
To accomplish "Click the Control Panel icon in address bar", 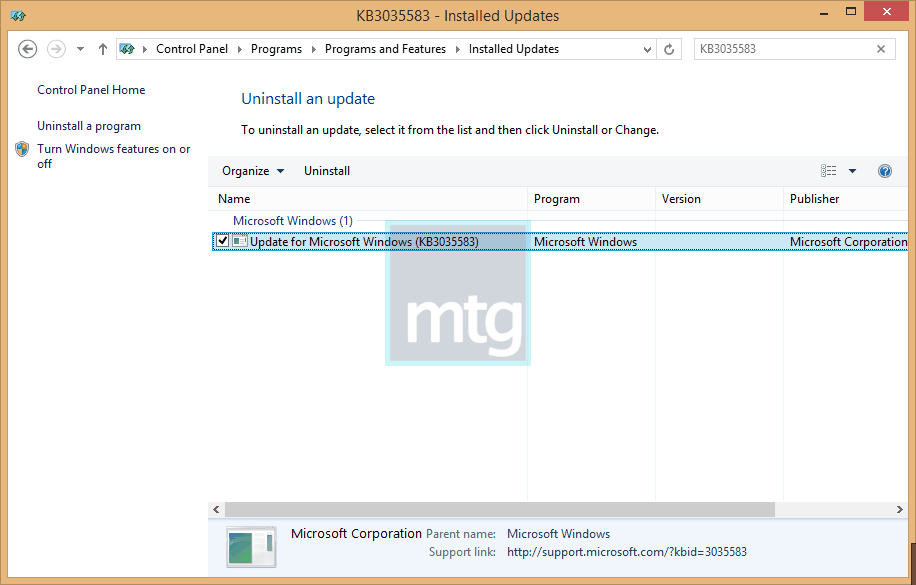I will [x=127, y=49].
